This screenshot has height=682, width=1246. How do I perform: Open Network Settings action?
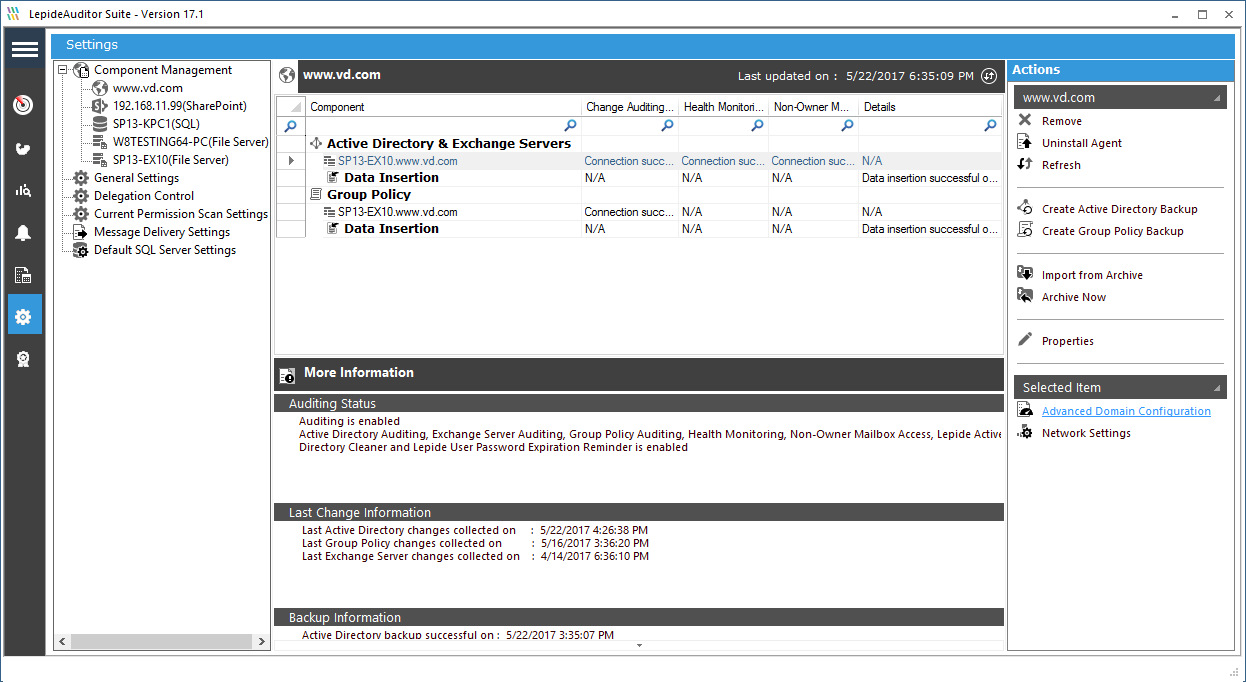(1086, 433)
